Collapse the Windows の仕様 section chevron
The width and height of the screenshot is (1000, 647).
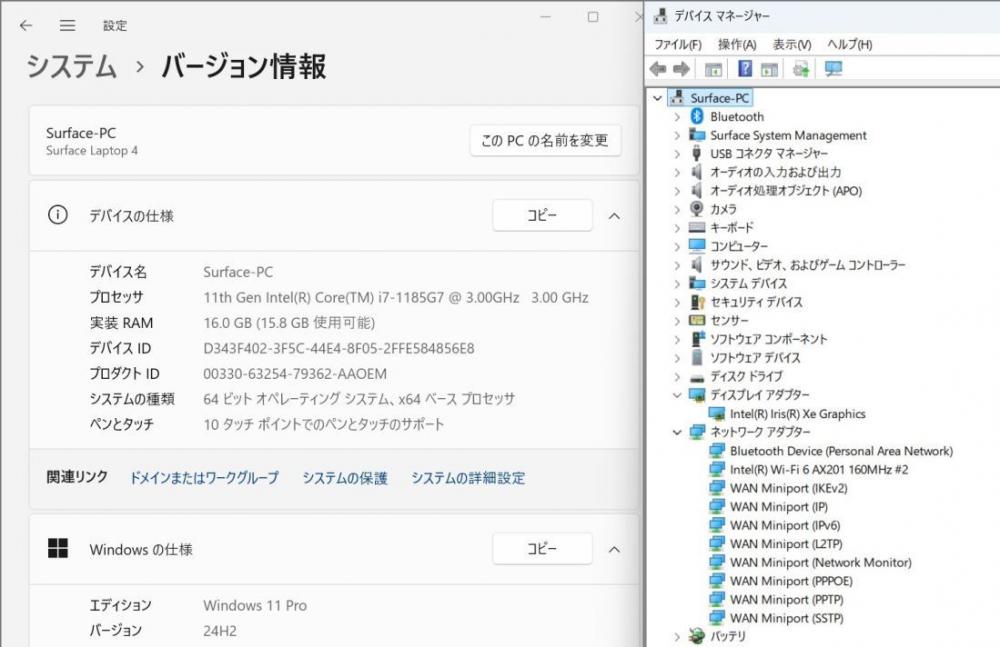(614, 549)
